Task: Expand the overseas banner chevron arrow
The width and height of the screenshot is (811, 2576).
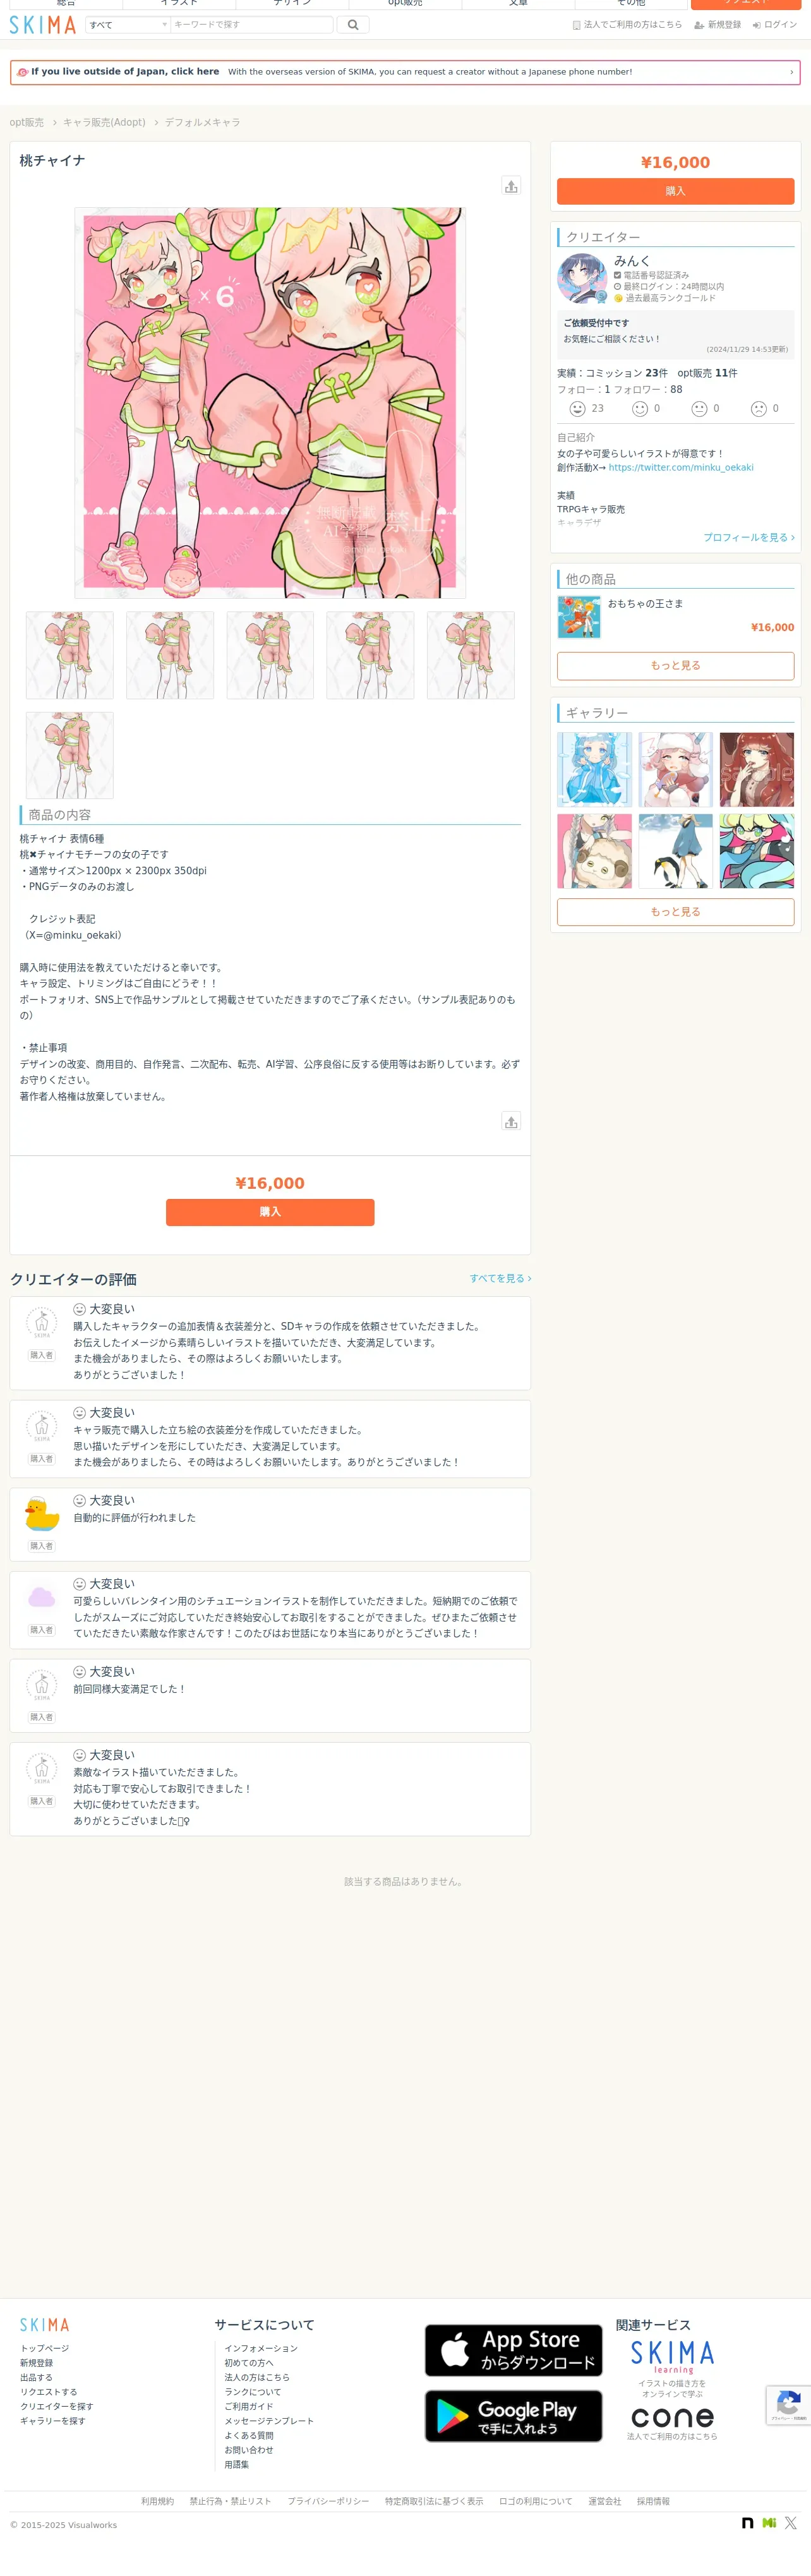Action: tap(792, 72)
